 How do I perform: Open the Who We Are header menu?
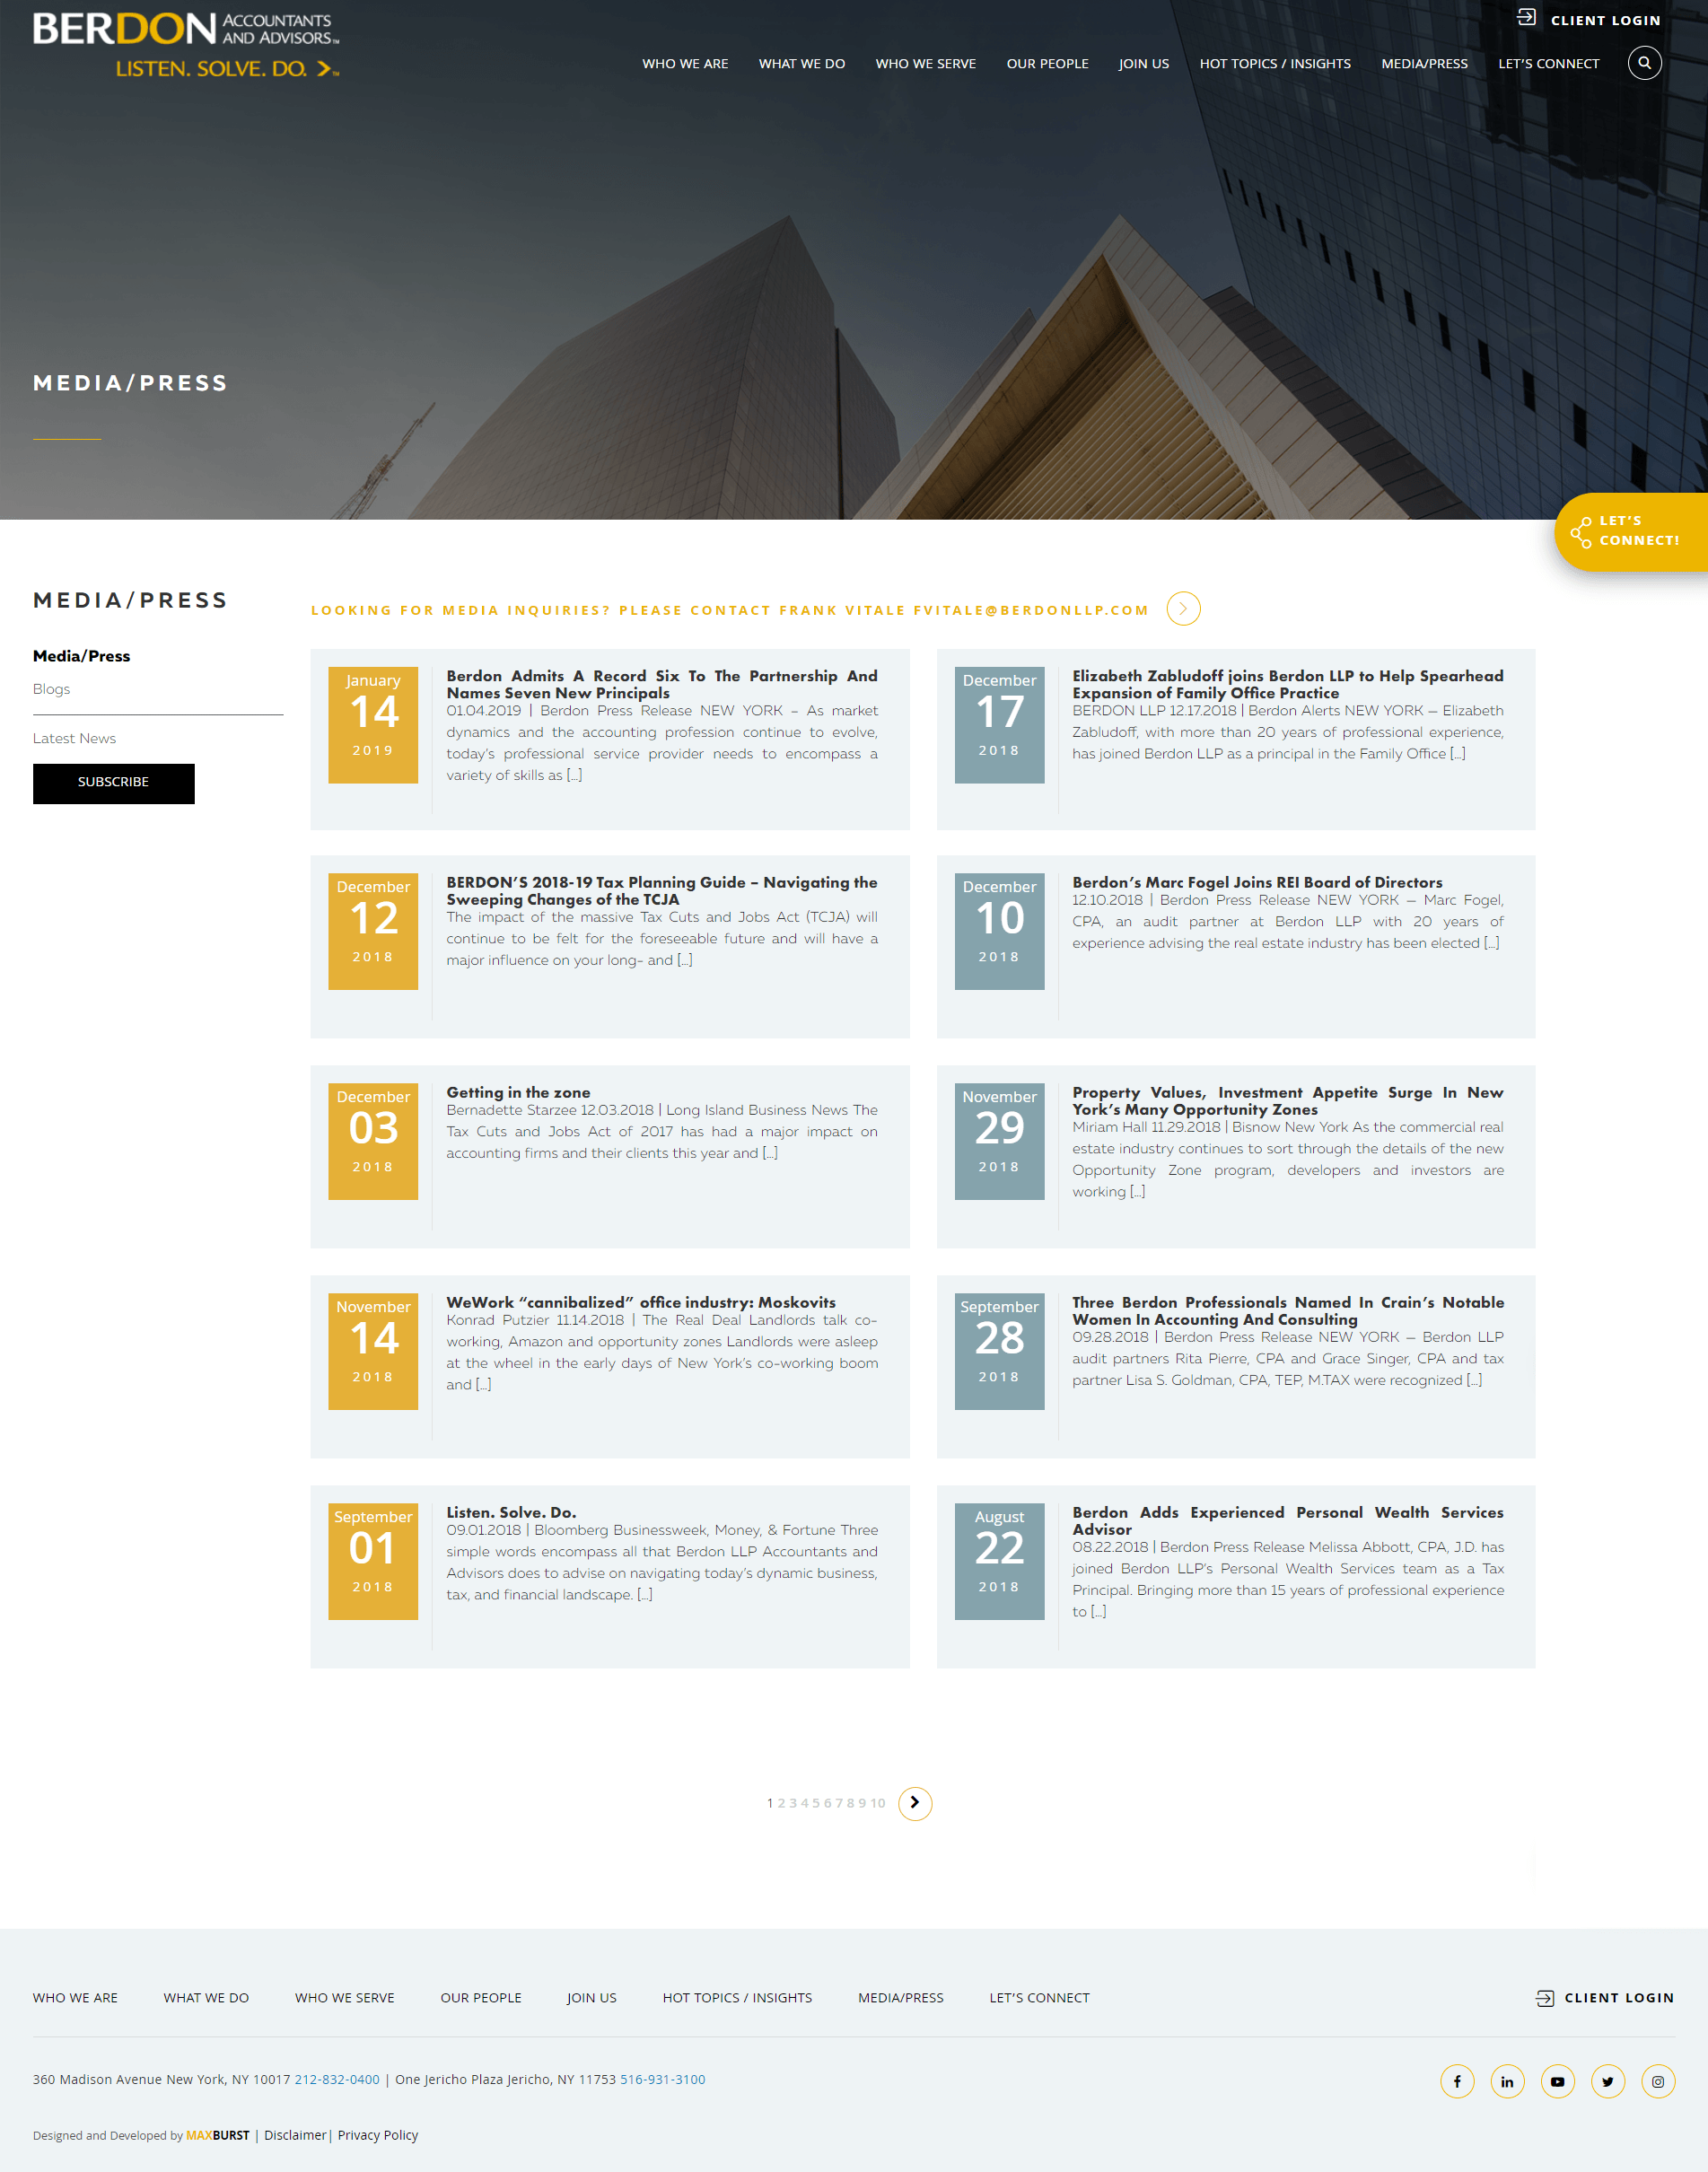[685, 64]
